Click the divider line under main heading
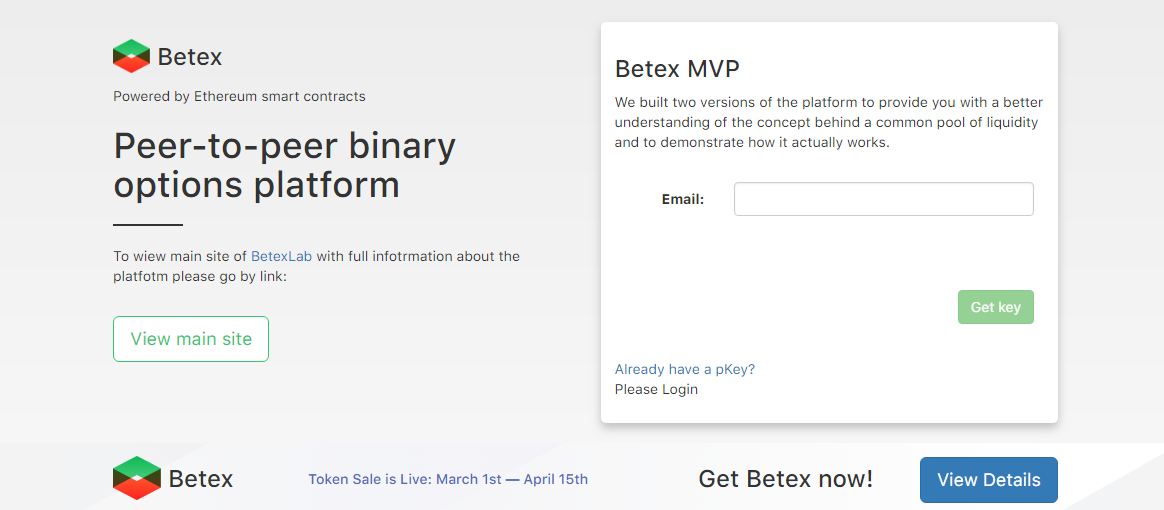 point(148,225)
